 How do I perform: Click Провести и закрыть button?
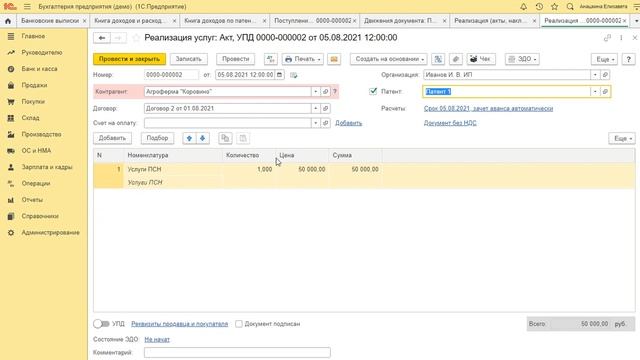point(129,59)
